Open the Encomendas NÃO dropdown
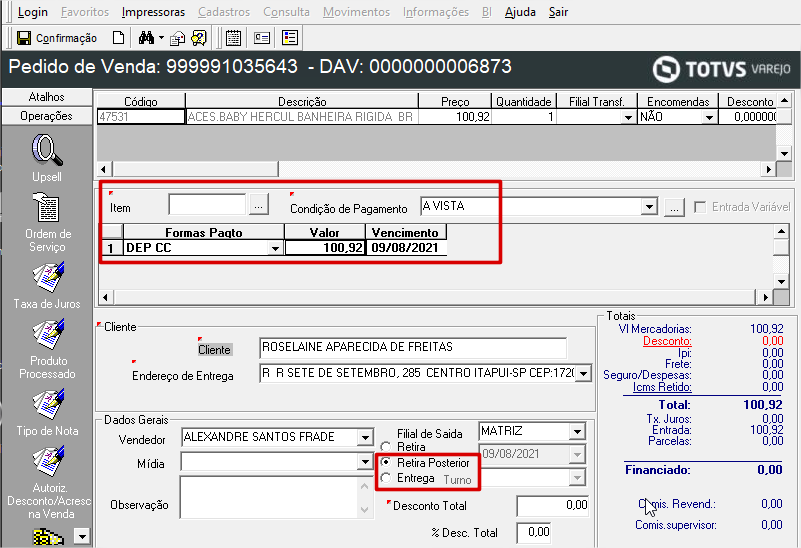 coord(709,117)
